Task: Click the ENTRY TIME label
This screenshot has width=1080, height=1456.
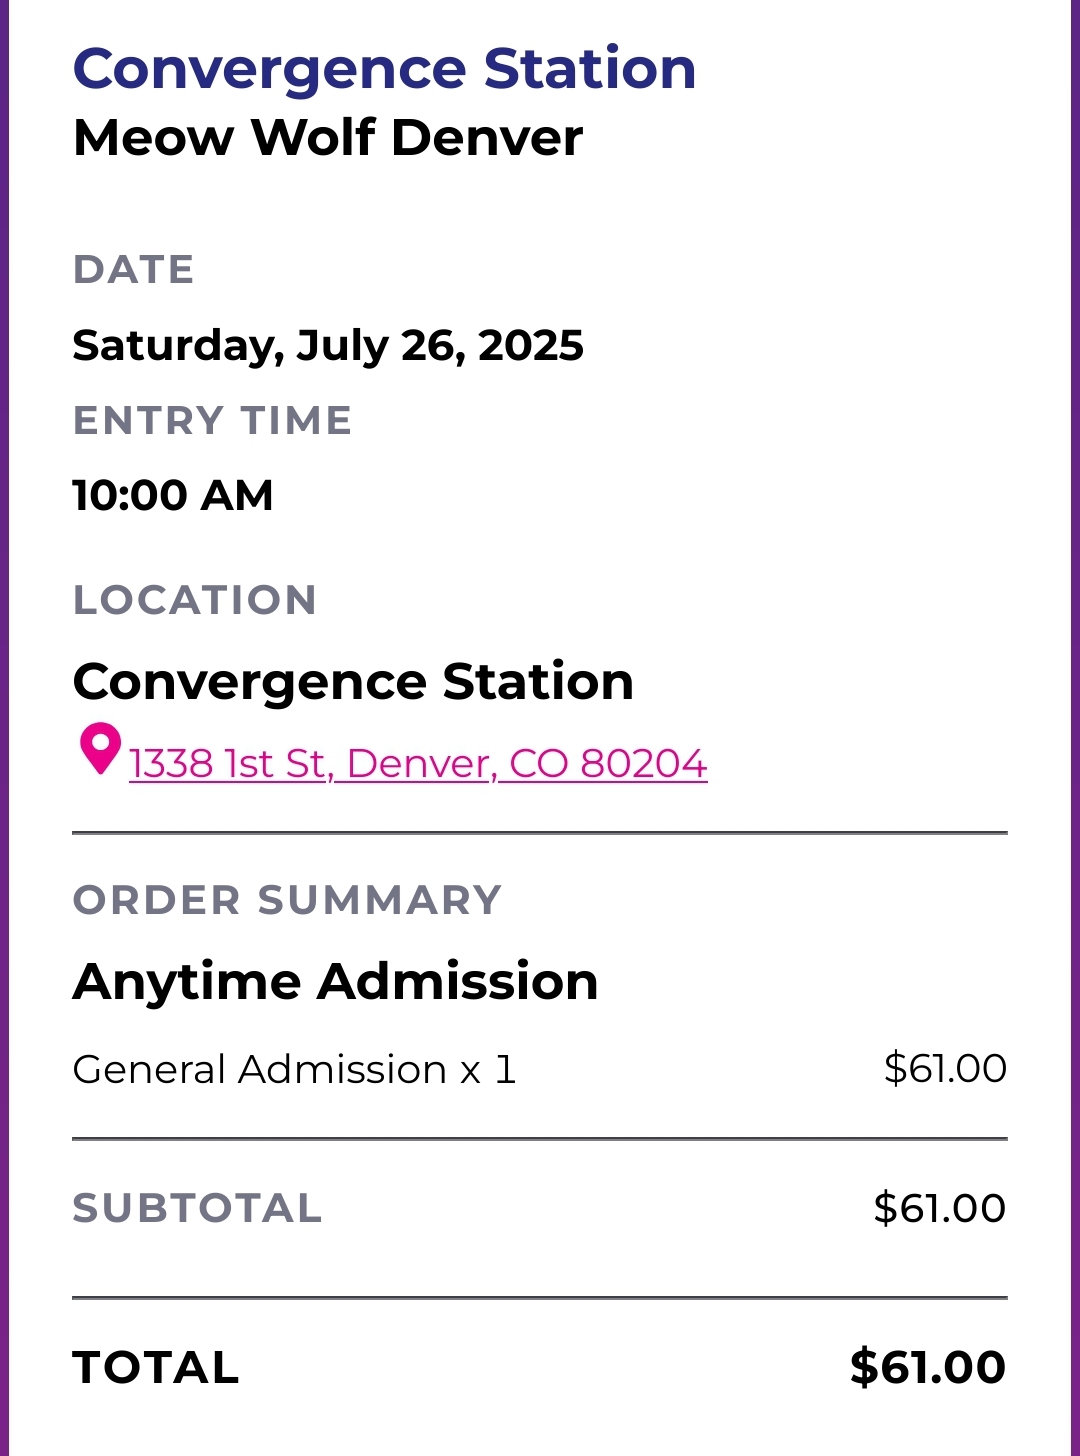Action: click(x=213, y=421)
